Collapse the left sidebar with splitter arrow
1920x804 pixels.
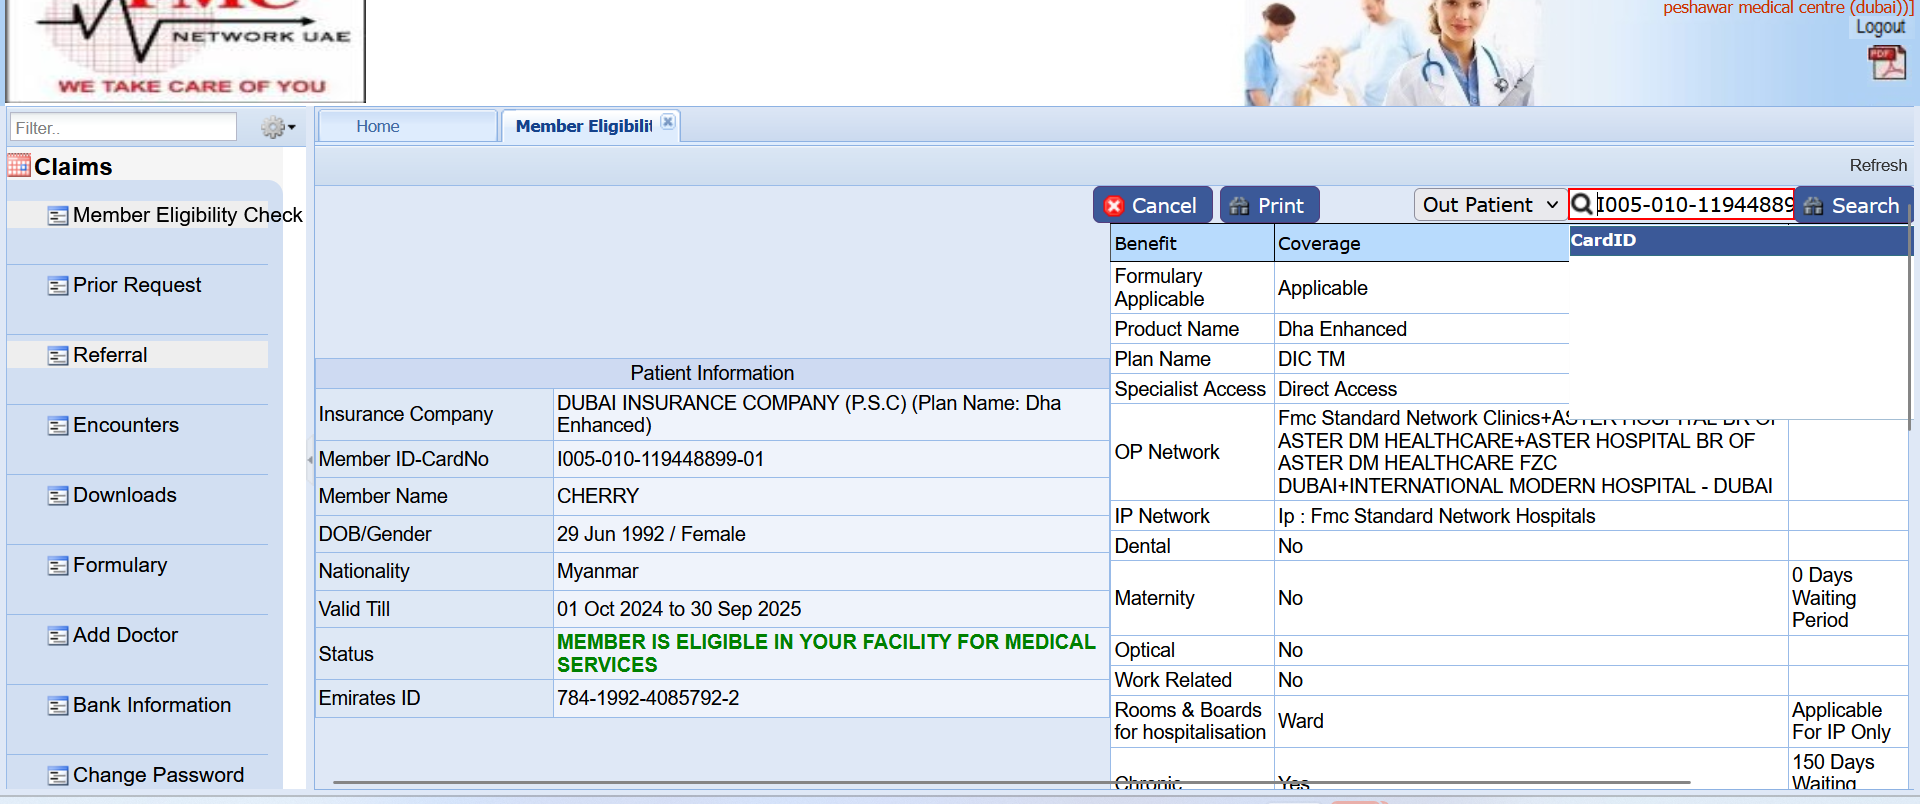point(310,459)
